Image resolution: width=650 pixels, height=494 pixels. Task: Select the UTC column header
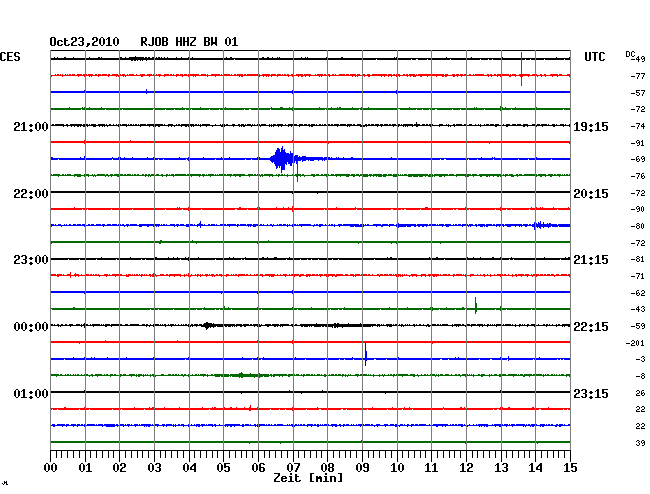[594, 57]
